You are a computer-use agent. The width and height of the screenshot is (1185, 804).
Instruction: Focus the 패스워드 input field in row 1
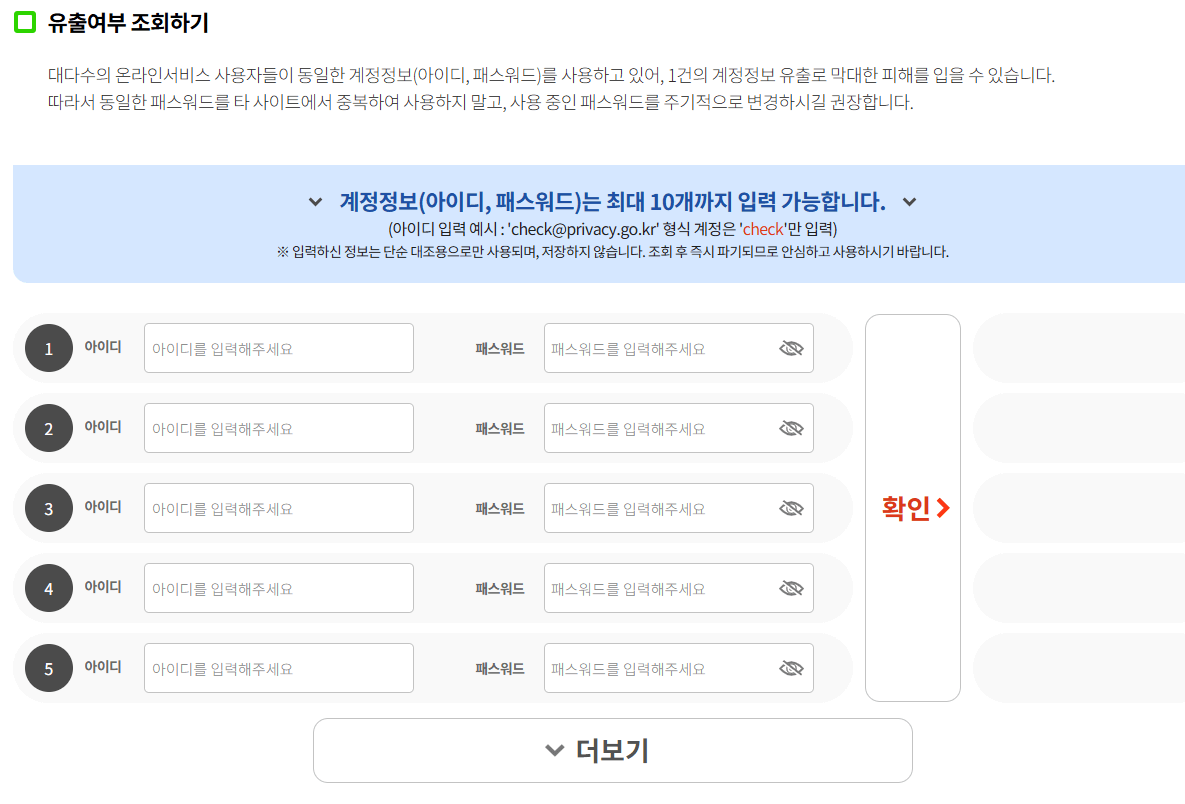pos(679,348)
